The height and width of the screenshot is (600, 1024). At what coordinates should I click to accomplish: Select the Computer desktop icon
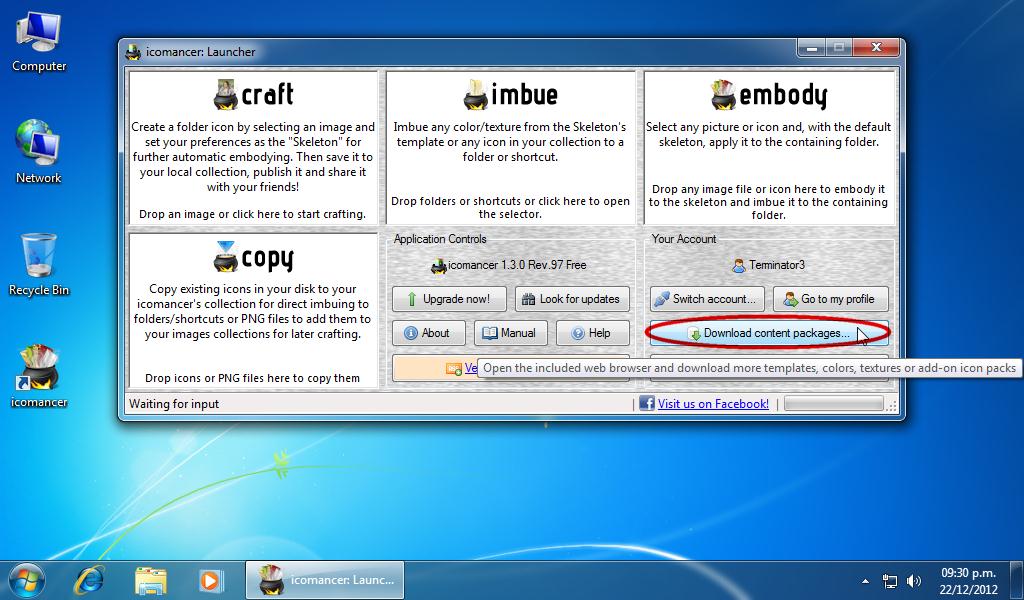(x=39, y=43)
